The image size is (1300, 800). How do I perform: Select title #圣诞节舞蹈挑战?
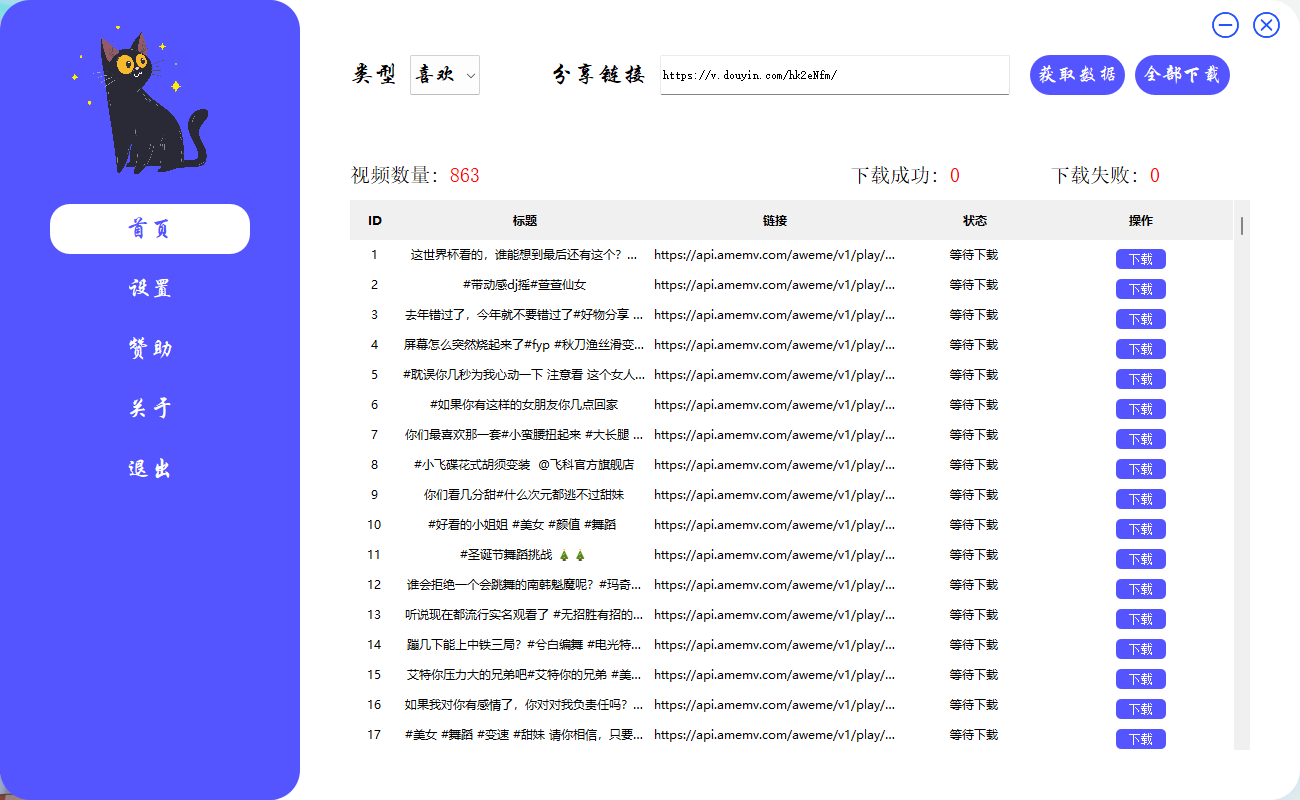[523, 555]
